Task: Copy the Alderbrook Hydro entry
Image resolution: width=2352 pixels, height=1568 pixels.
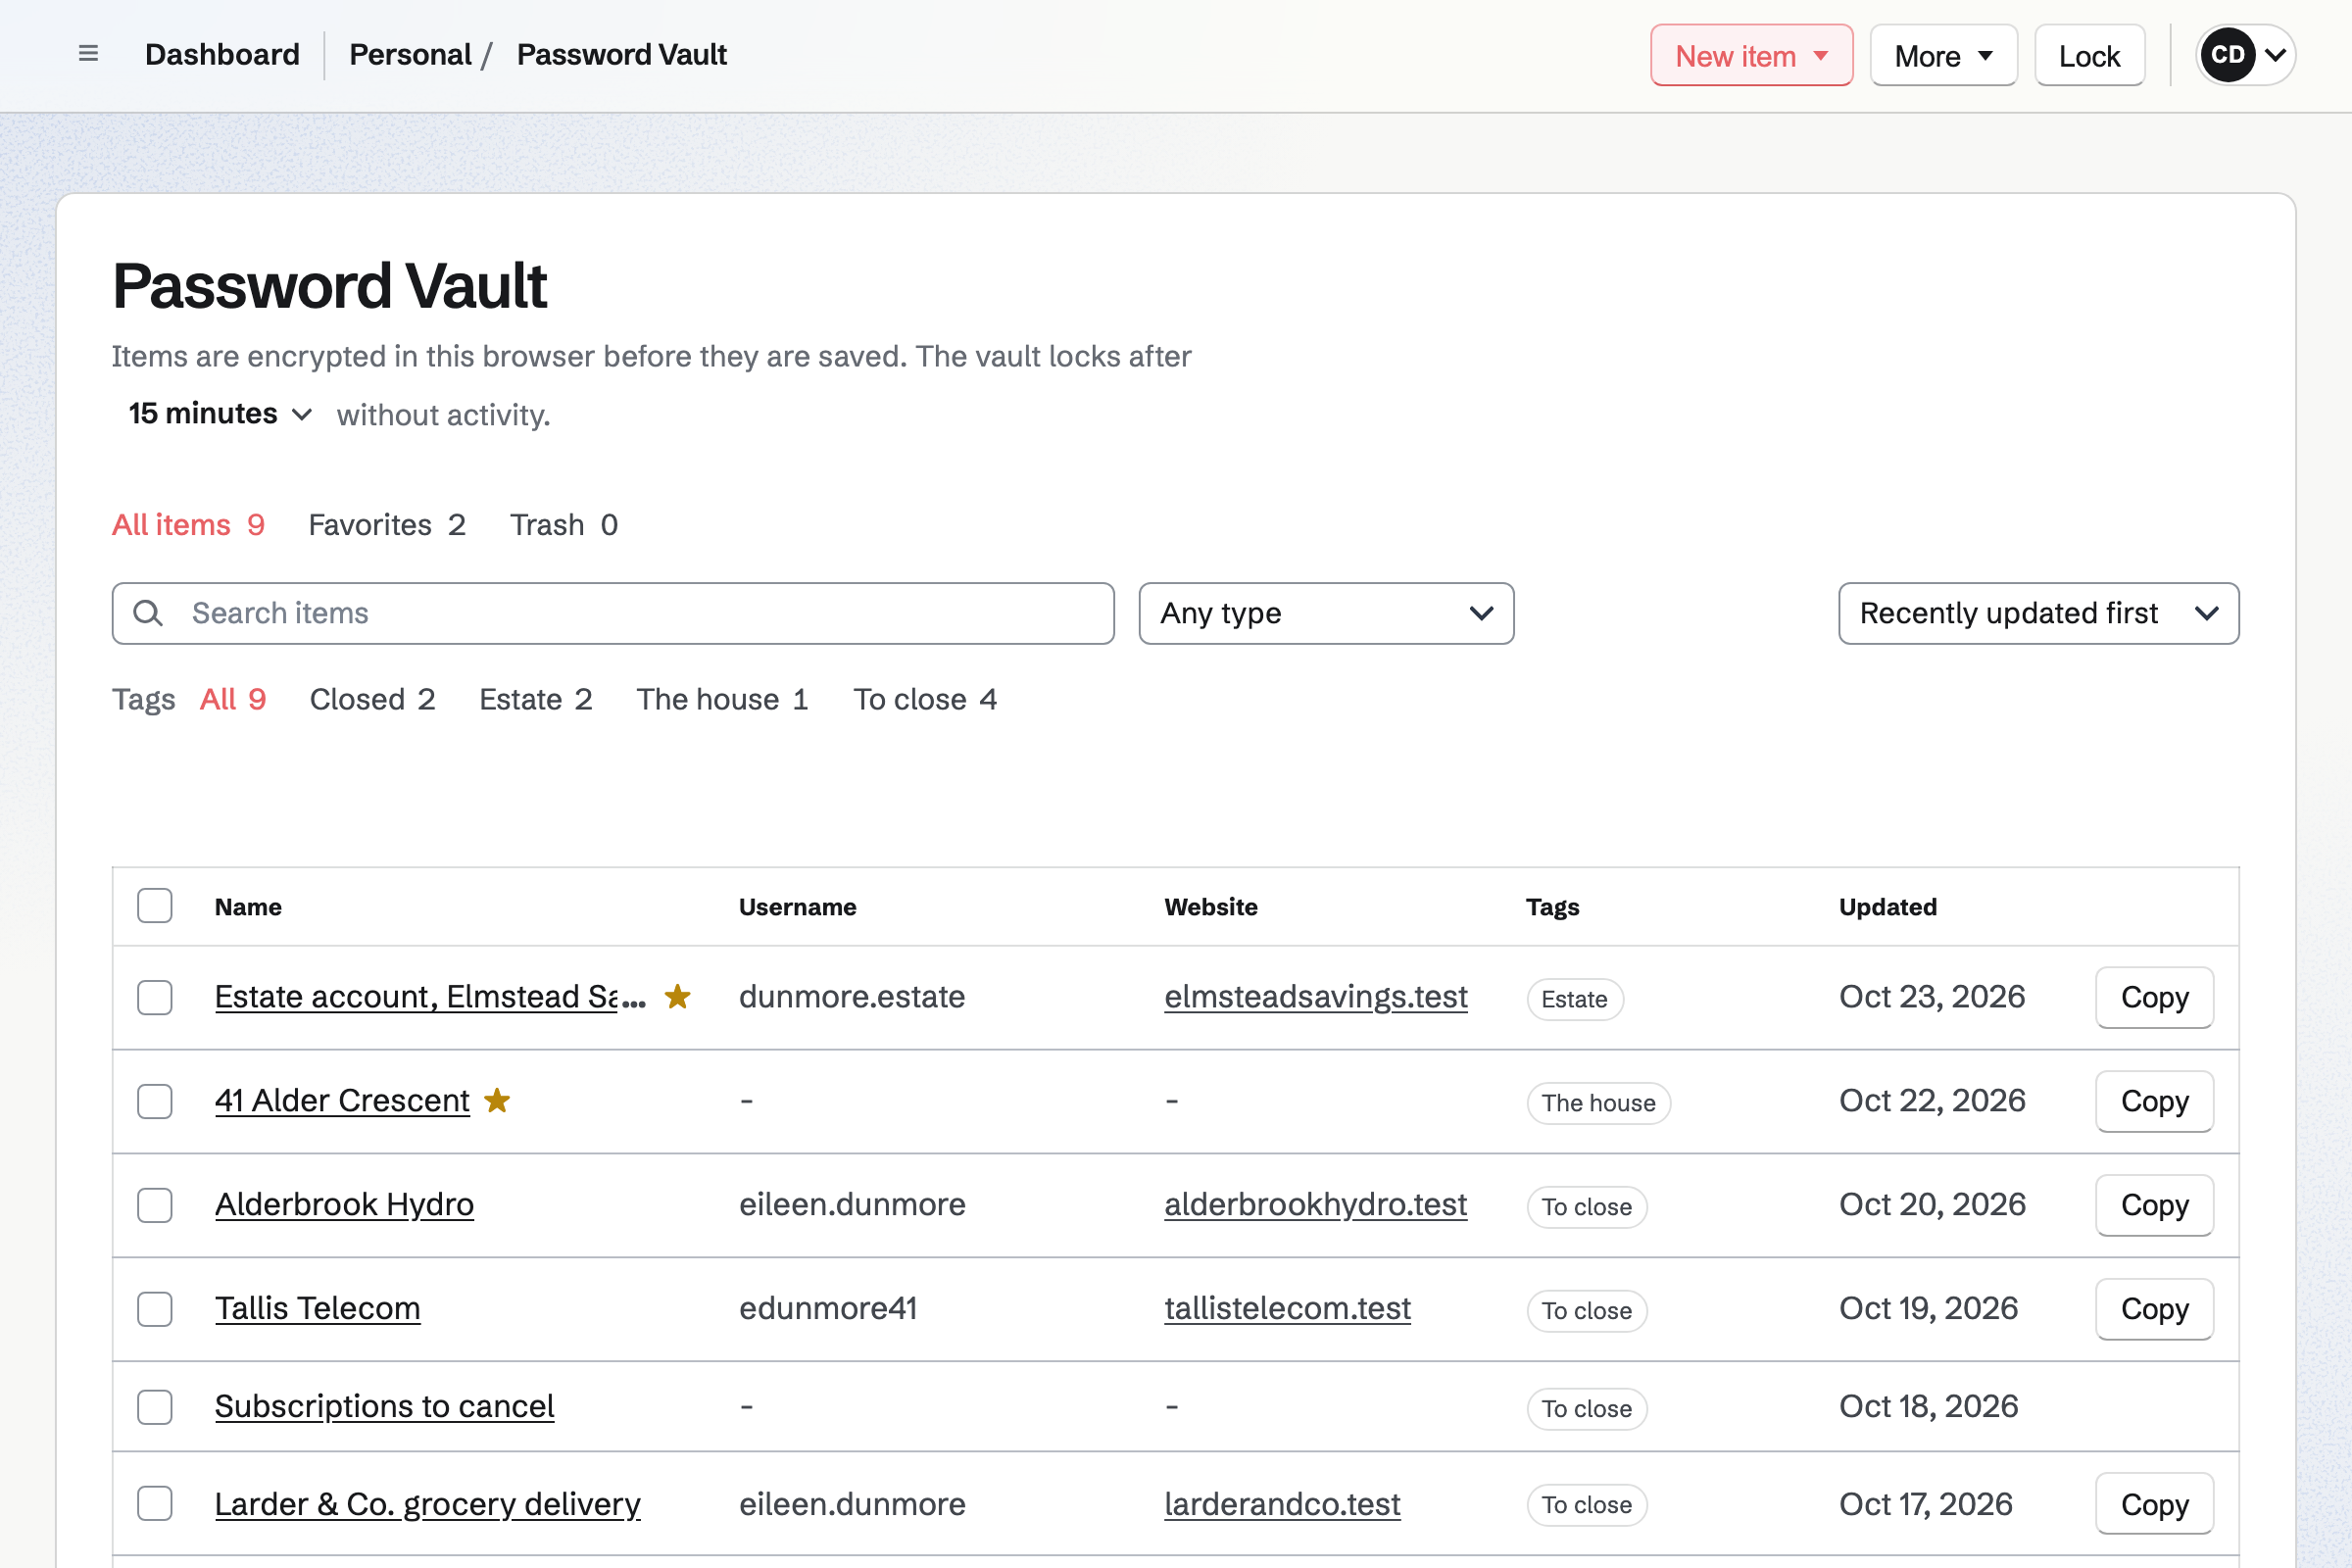Action: (2154, 1205)
